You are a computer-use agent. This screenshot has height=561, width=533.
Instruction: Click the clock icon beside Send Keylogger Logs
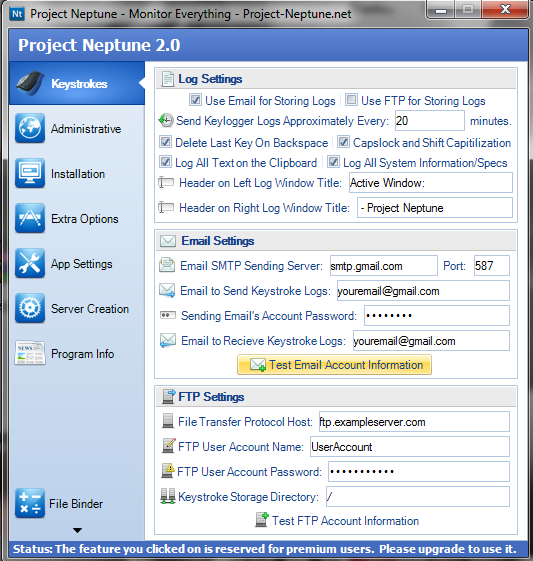[x=166, y=121]
